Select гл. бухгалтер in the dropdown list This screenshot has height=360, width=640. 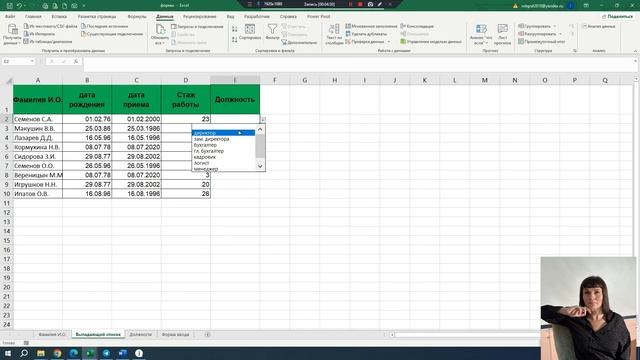[x=223, y=151]
